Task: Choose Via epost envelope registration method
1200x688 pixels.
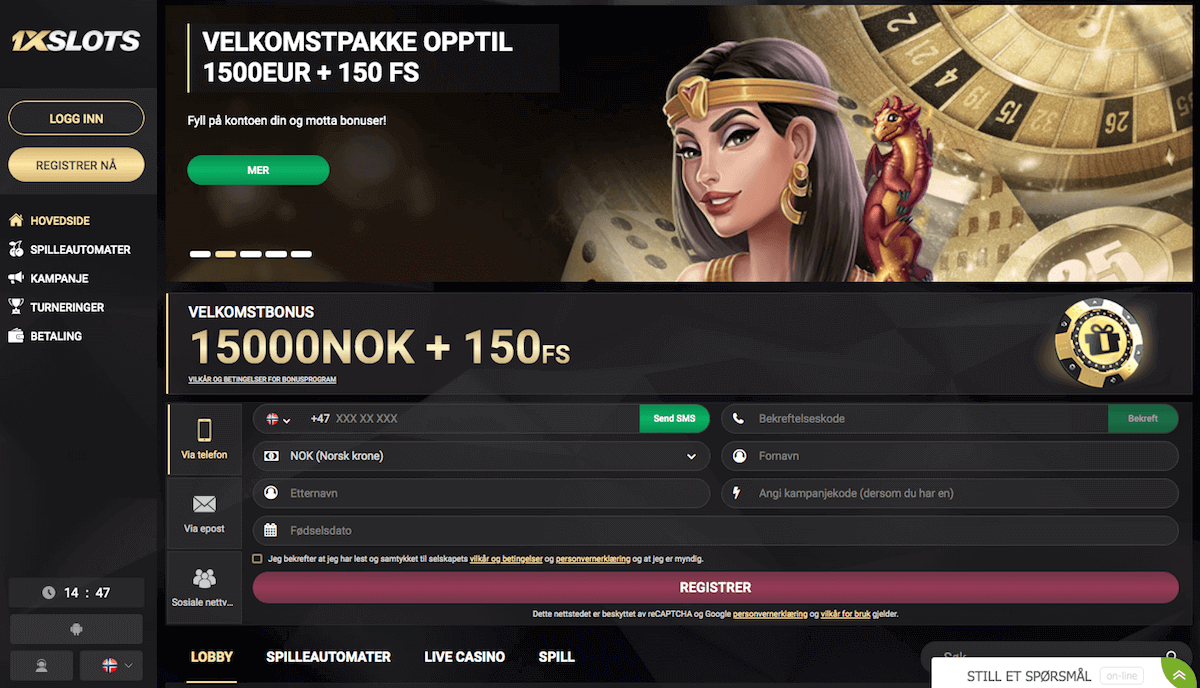Action: click(205, 514)
